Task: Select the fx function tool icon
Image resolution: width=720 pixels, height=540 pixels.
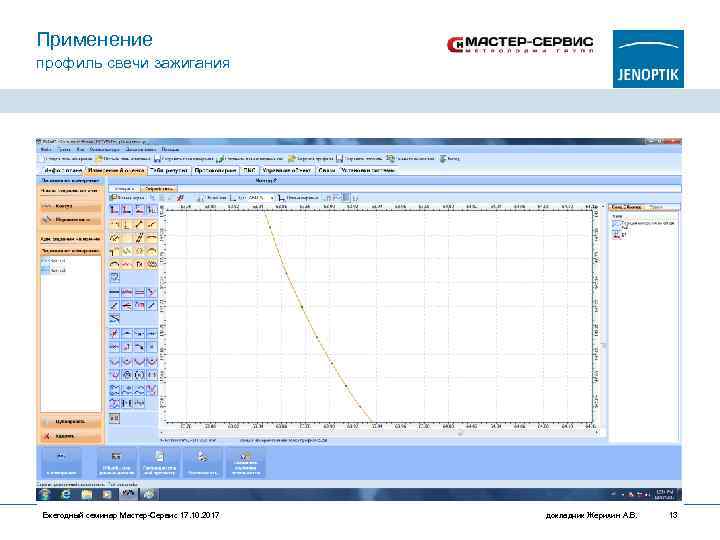Action: pyautogui.click(x=140, y=264)
